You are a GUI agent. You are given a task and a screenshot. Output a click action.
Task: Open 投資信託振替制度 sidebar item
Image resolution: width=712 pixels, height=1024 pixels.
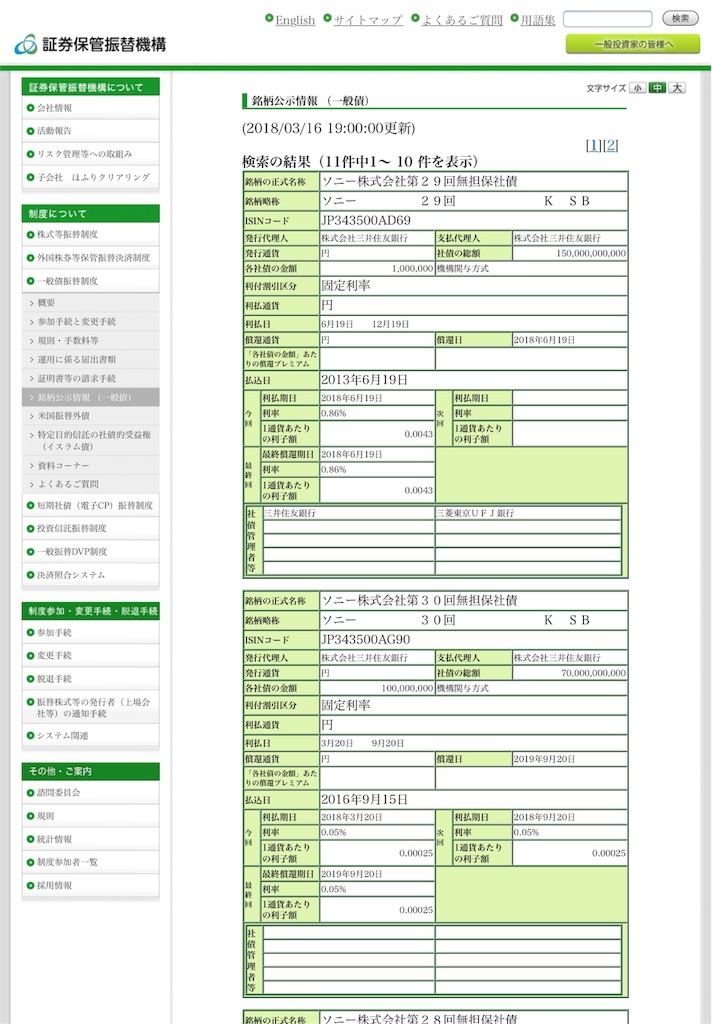(90, 528)
